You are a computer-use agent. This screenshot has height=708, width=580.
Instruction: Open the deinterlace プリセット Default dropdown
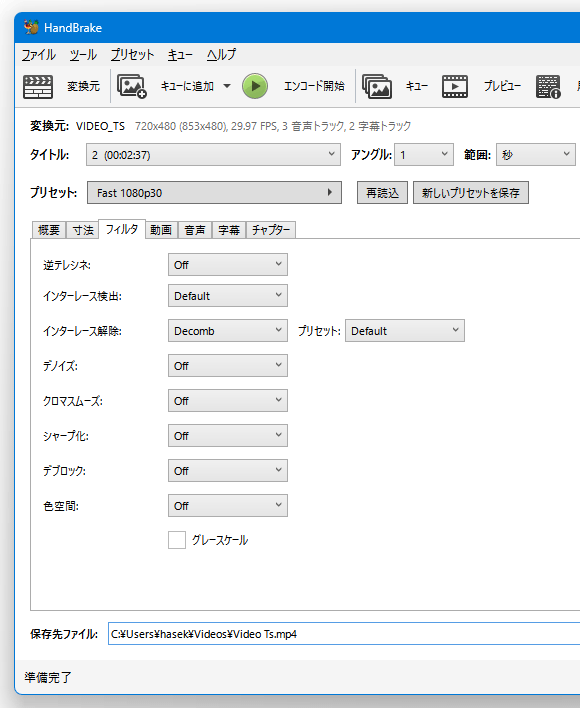pyautogui.click(x=404, y=331)
